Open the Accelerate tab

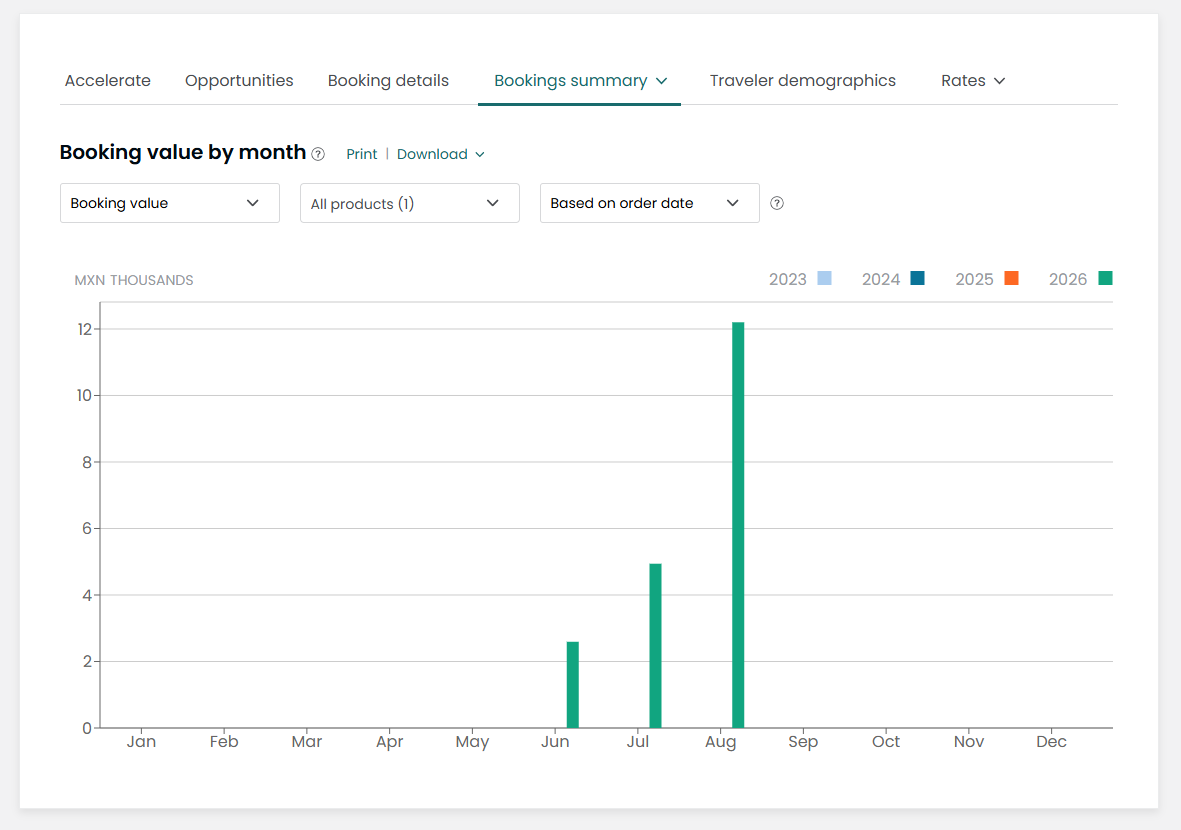click(108, 81)
